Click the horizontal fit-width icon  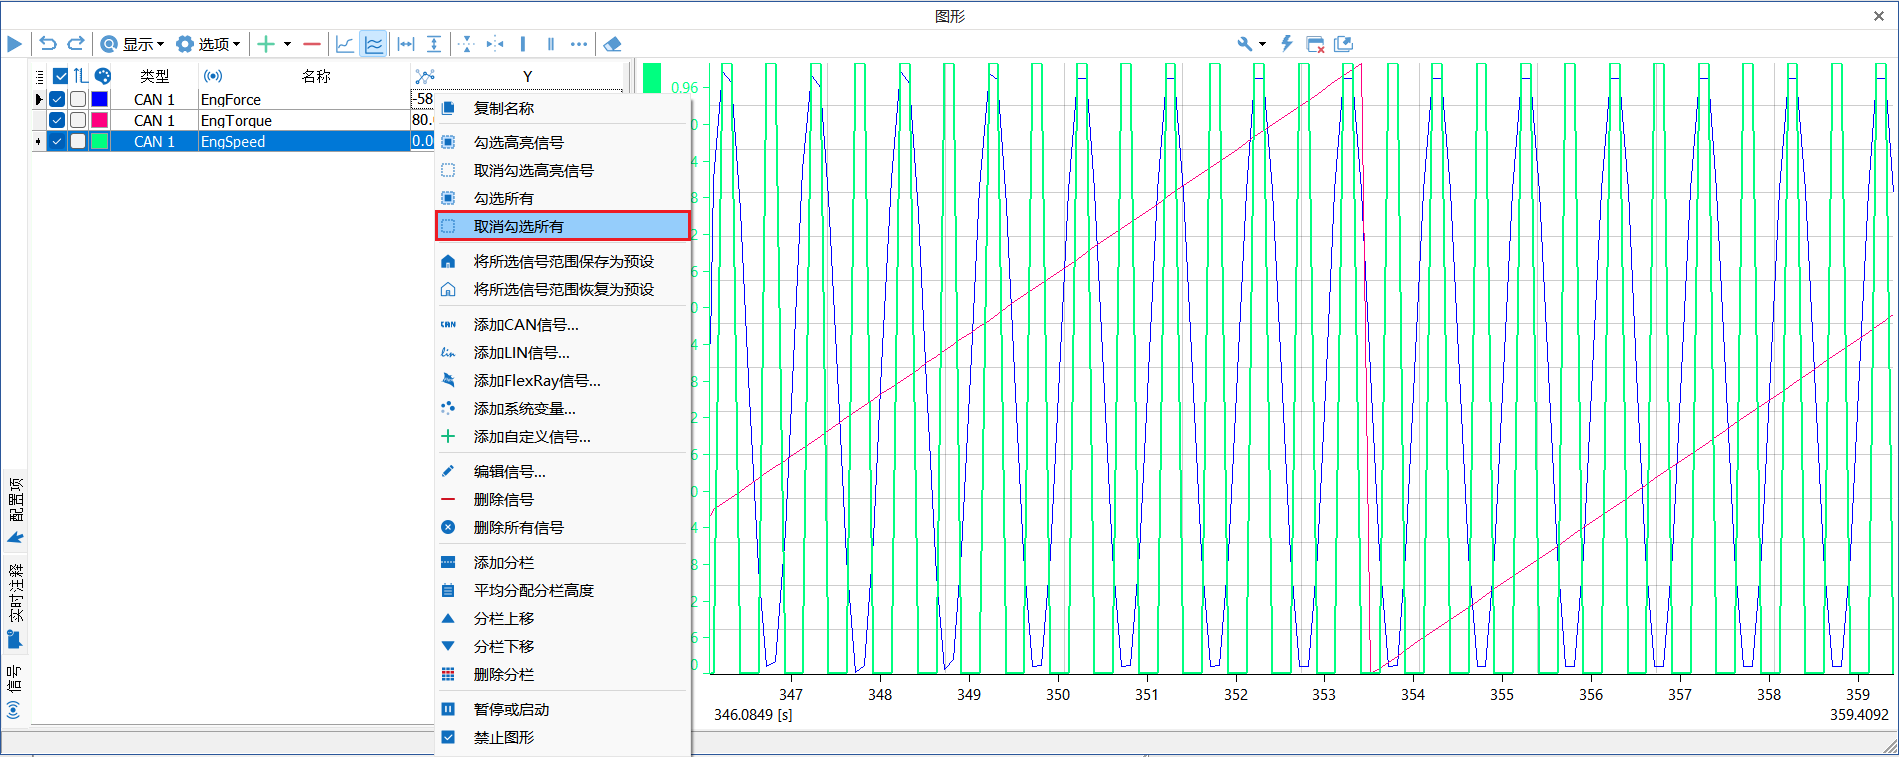[406, 44]
